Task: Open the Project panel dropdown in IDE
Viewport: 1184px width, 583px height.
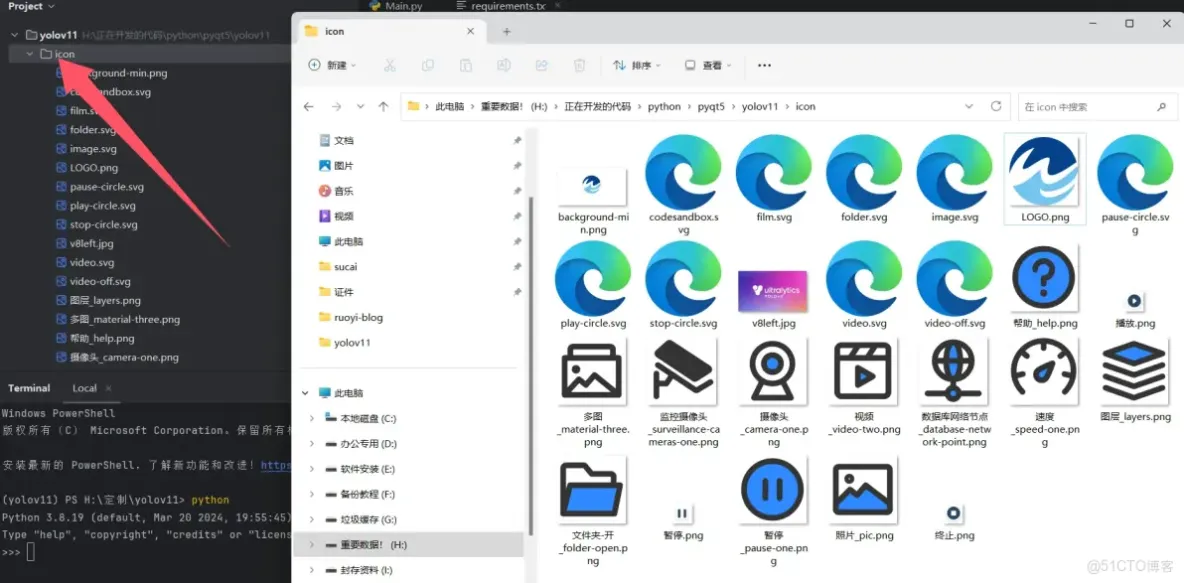Action: point(32,6)
